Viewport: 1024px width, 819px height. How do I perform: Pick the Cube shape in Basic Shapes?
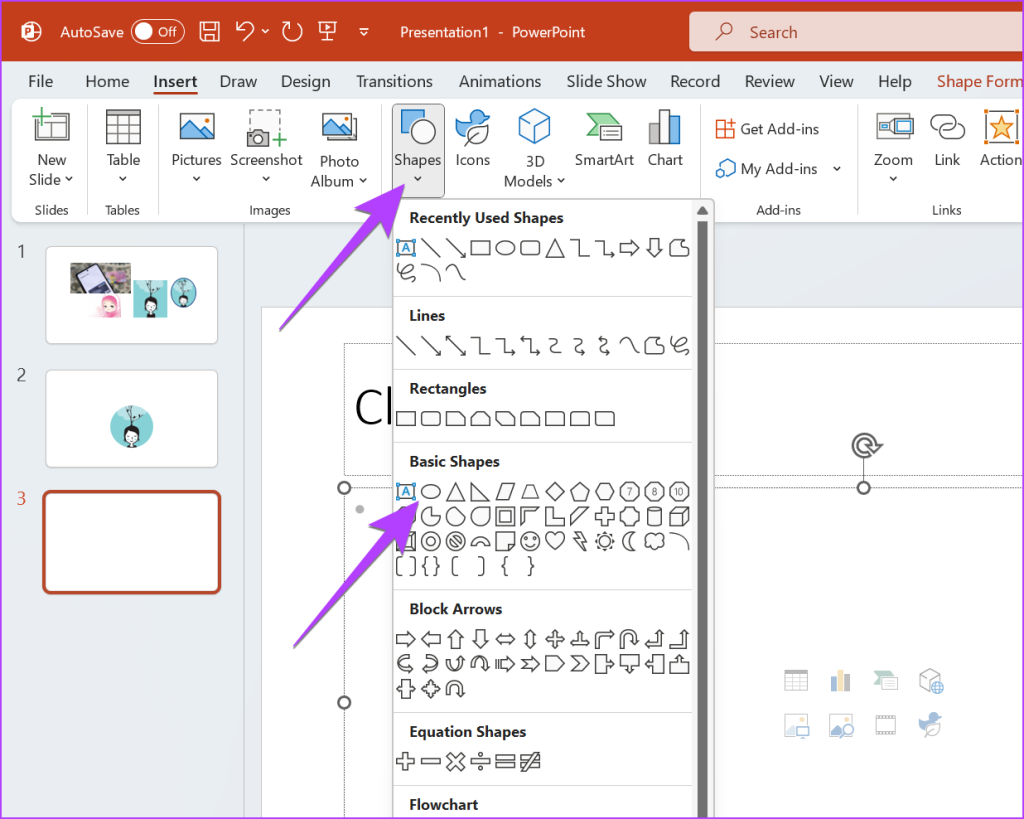click(679, 516)
